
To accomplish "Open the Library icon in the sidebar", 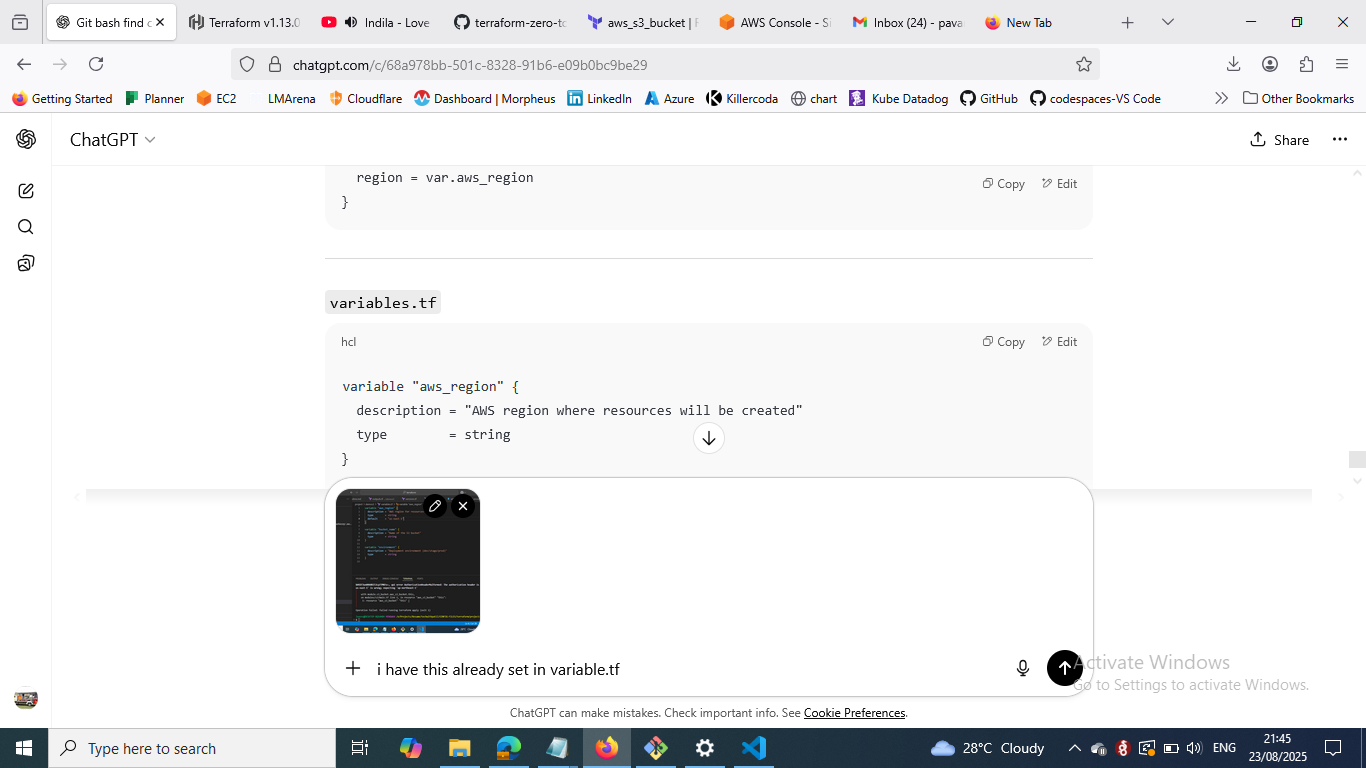I will tap(26, 264).
